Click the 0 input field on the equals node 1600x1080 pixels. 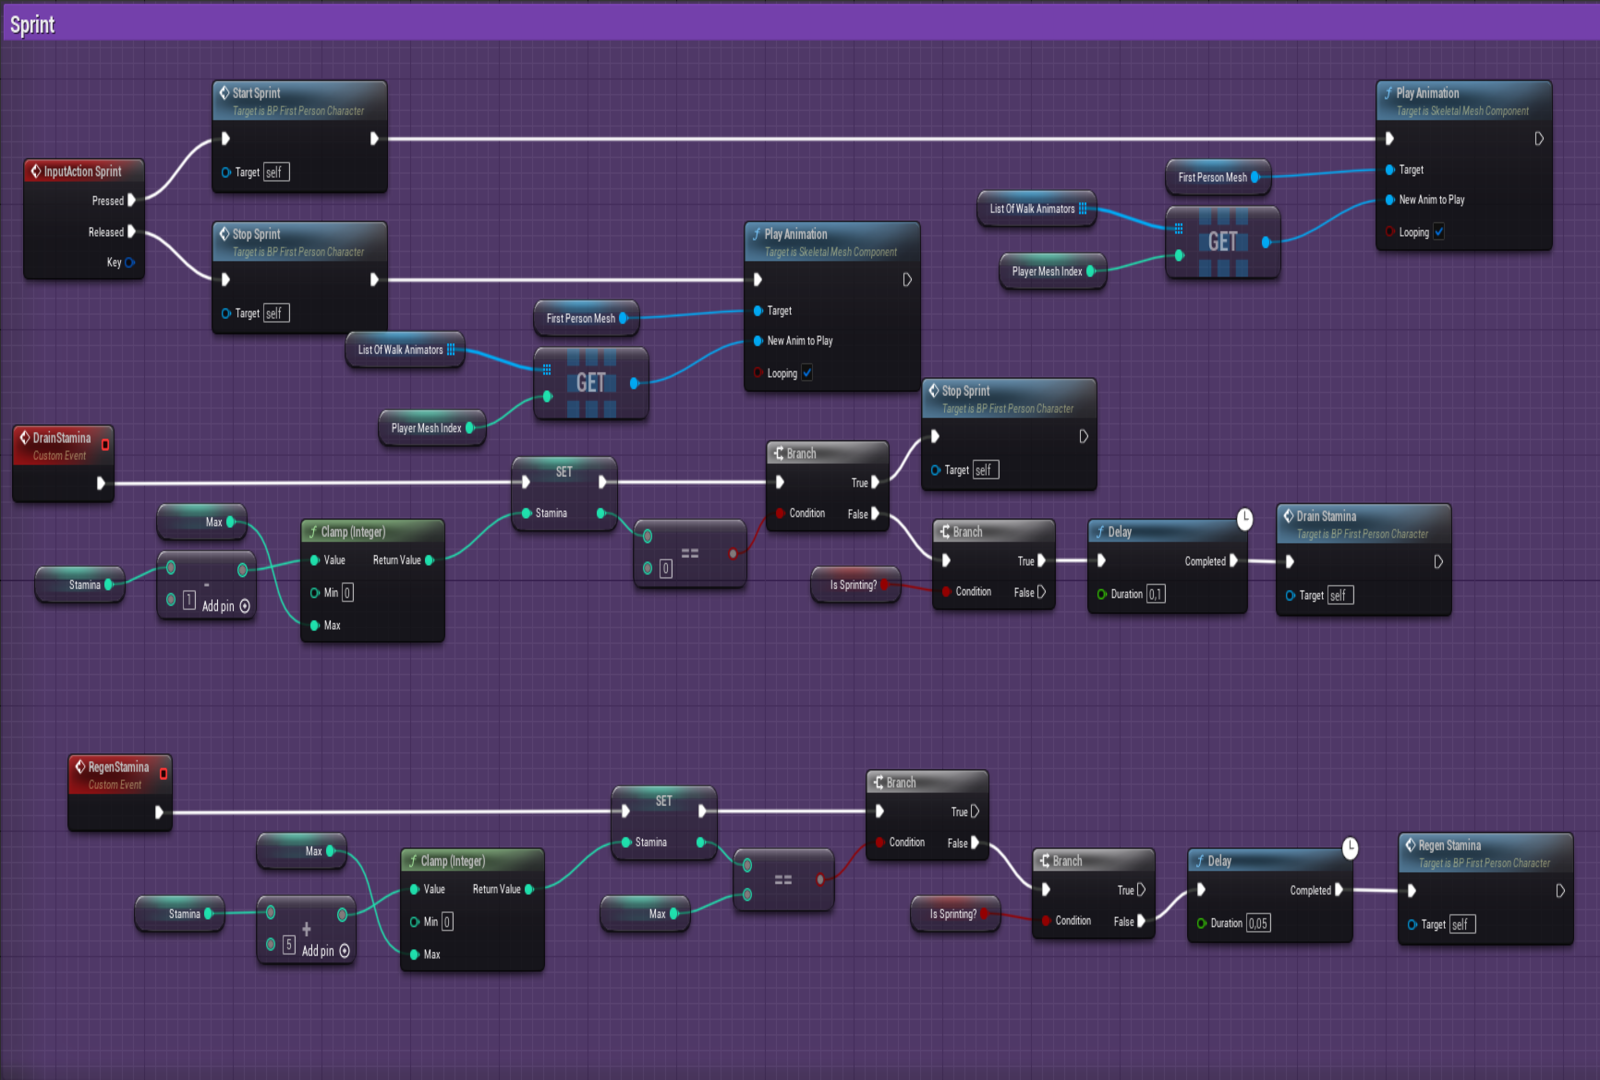tap(666, 569)
